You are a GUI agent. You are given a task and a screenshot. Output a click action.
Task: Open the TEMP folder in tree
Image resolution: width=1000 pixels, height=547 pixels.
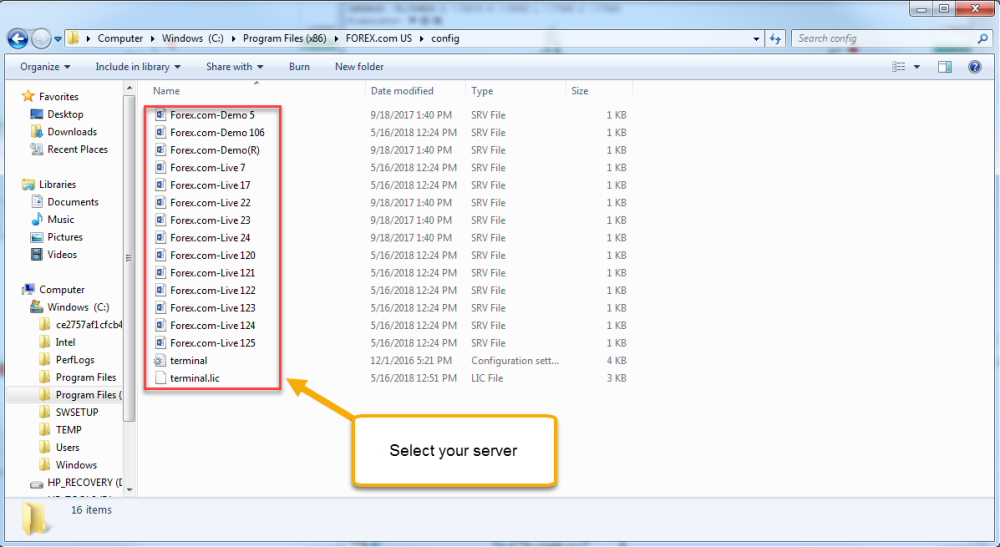[x=68, y=430]
